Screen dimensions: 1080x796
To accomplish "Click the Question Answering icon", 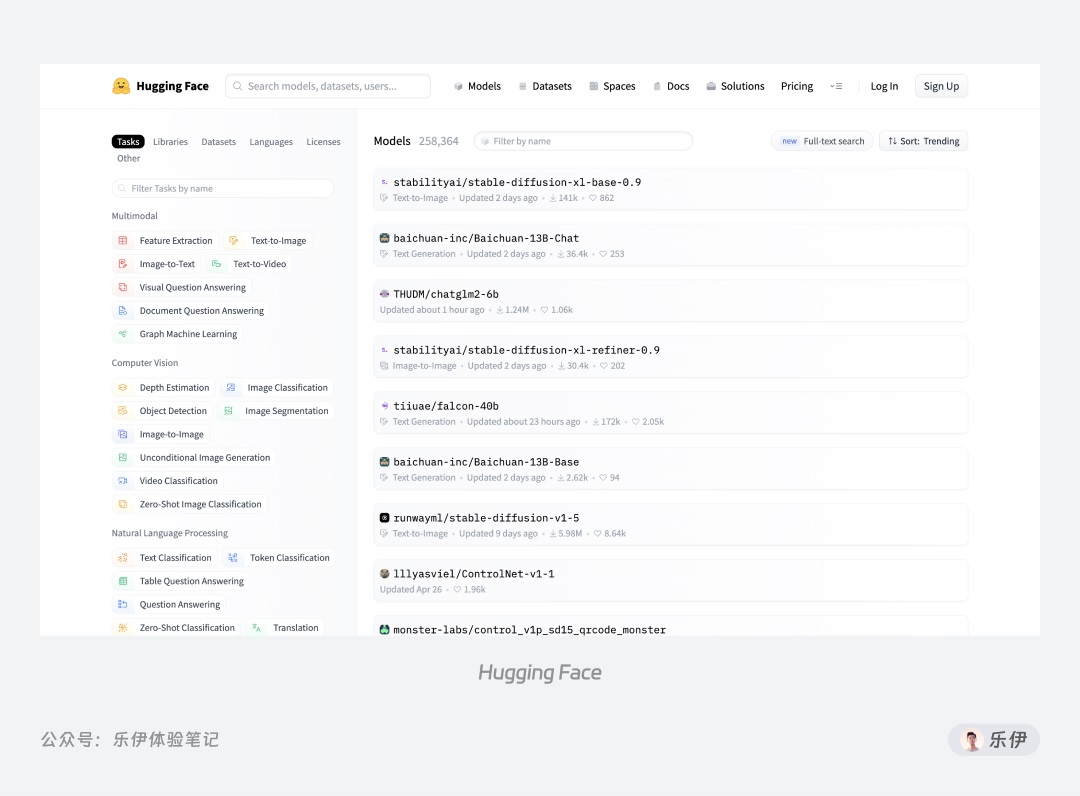I will pos(123,605).
